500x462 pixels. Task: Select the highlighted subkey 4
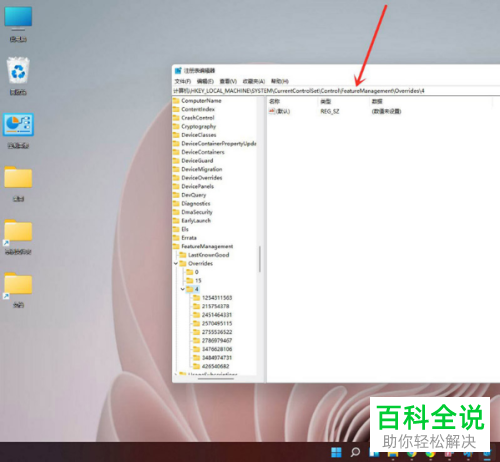pos(197,289)
